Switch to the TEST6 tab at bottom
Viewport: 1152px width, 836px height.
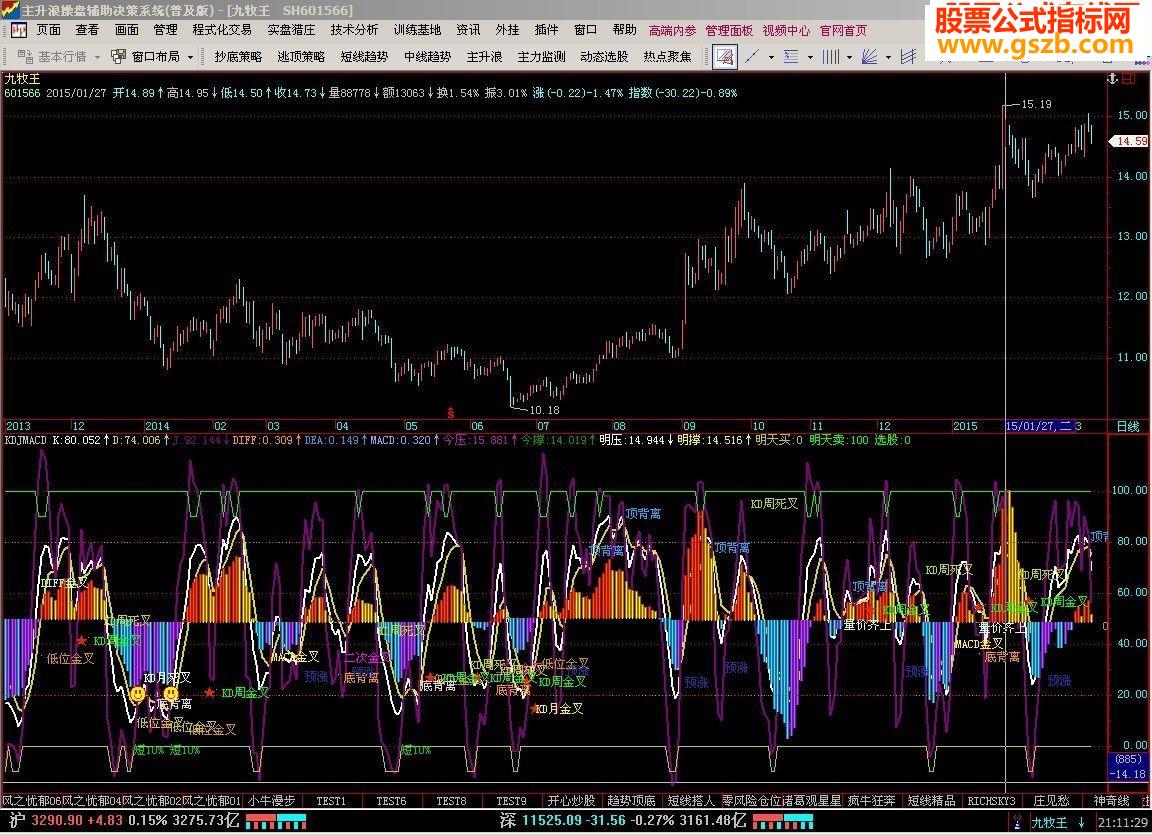coord(390,801)
